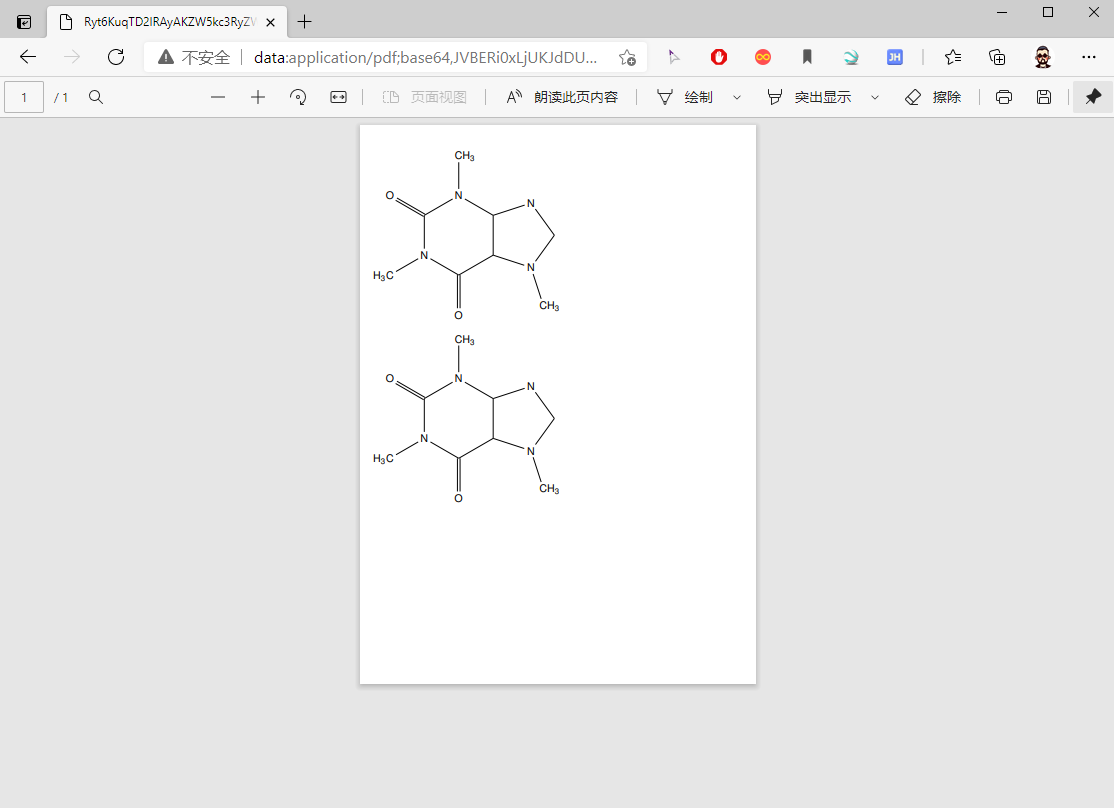Toggle the pin toolbar button
This screenshot has height=808, width=1114.
(x=1093, y=97)
